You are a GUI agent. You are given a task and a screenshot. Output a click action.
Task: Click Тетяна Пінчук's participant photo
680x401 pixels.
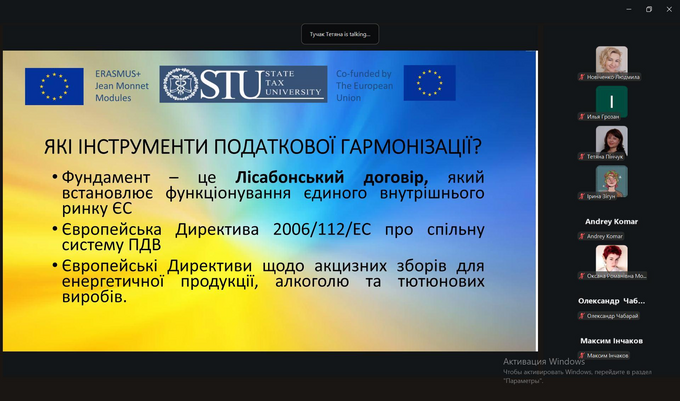click(611, 141)
